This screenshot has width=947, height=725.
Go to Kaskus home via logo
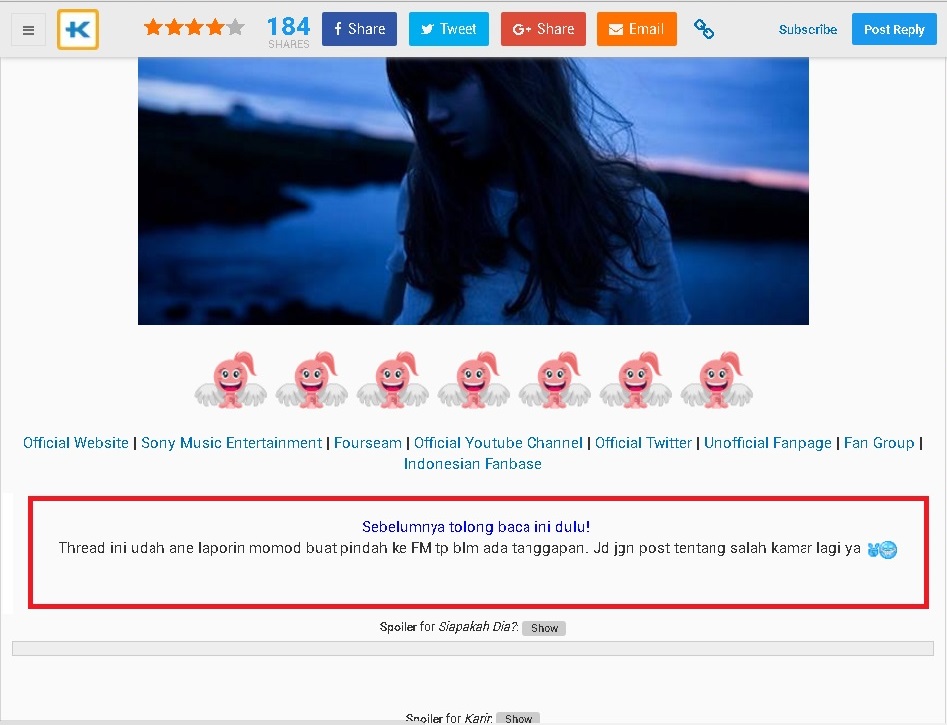click(x=78, y=29)
